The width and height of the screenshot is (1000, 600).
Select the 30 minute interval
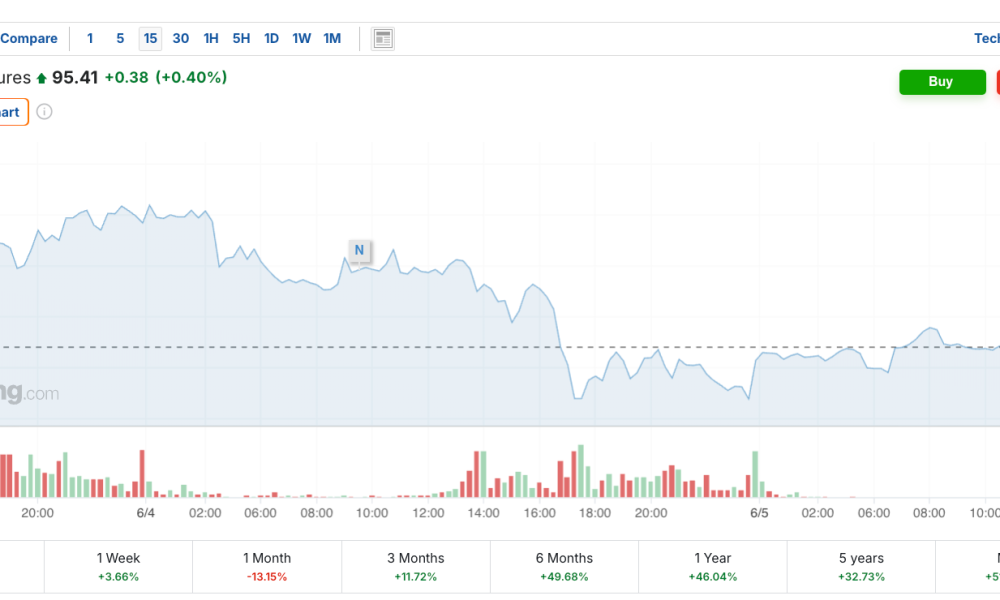pyautogui.click(x=180, y=38)
